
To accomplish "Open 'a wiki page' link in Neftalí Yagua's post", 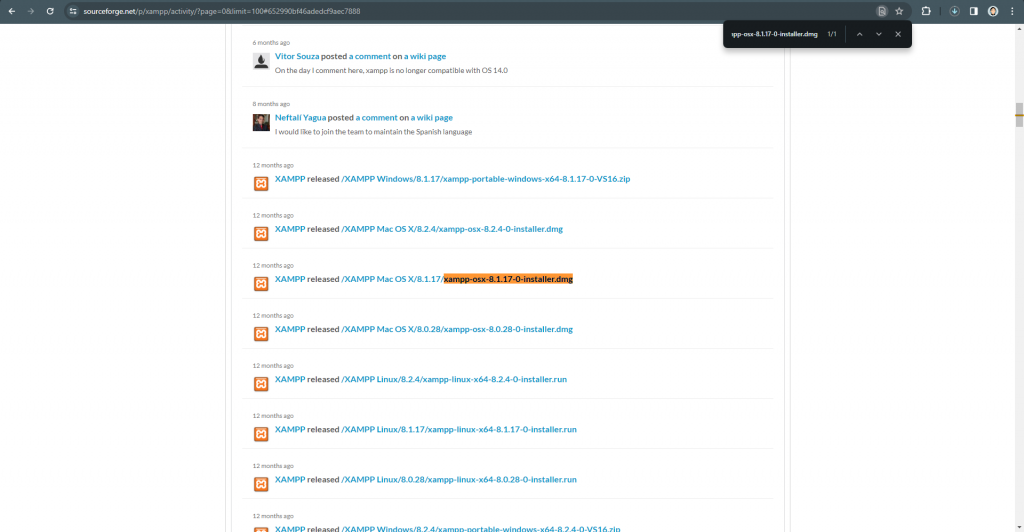I will pyautogui.click(x=432, y=117).
